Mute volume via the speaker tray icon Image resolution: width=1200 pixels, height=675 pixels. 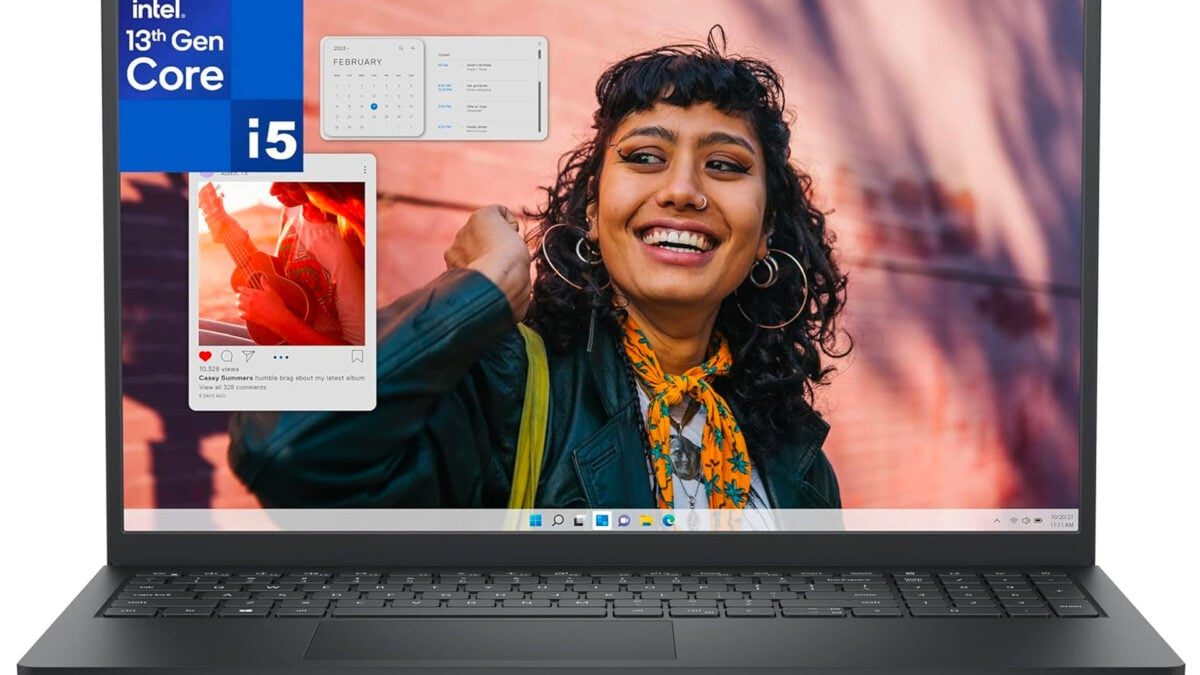(1025, 520)
